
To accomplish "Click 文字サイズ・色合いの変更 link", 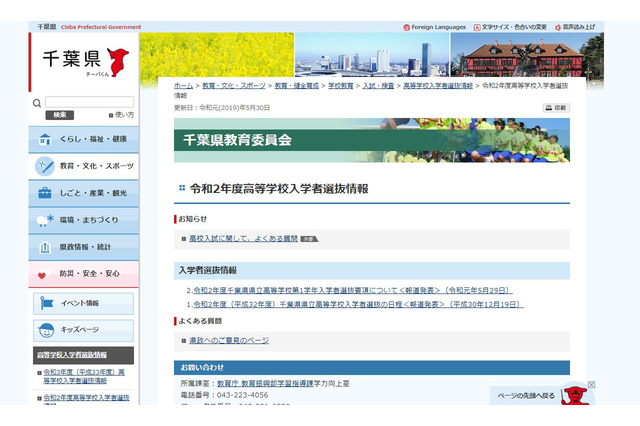I will (x=514, y=27).
